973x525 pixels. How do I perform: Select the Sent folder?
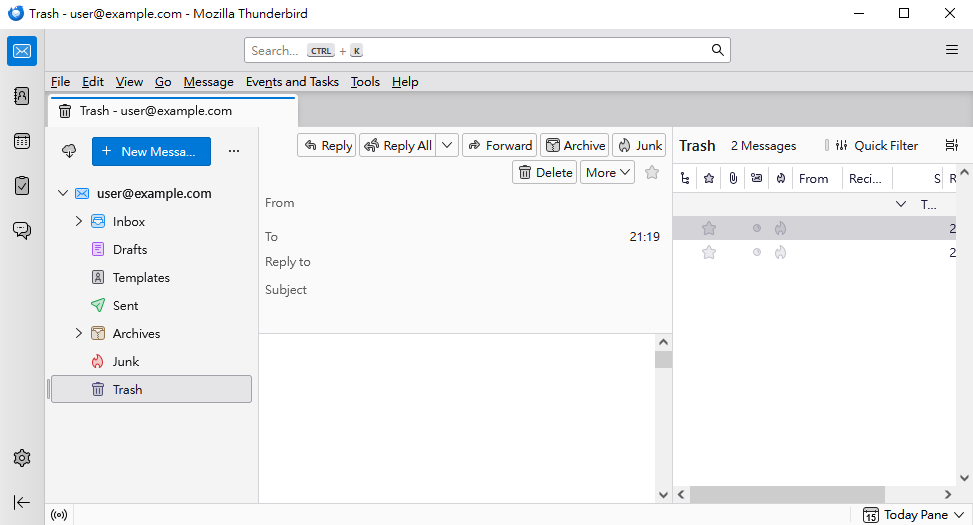point(151,305)
